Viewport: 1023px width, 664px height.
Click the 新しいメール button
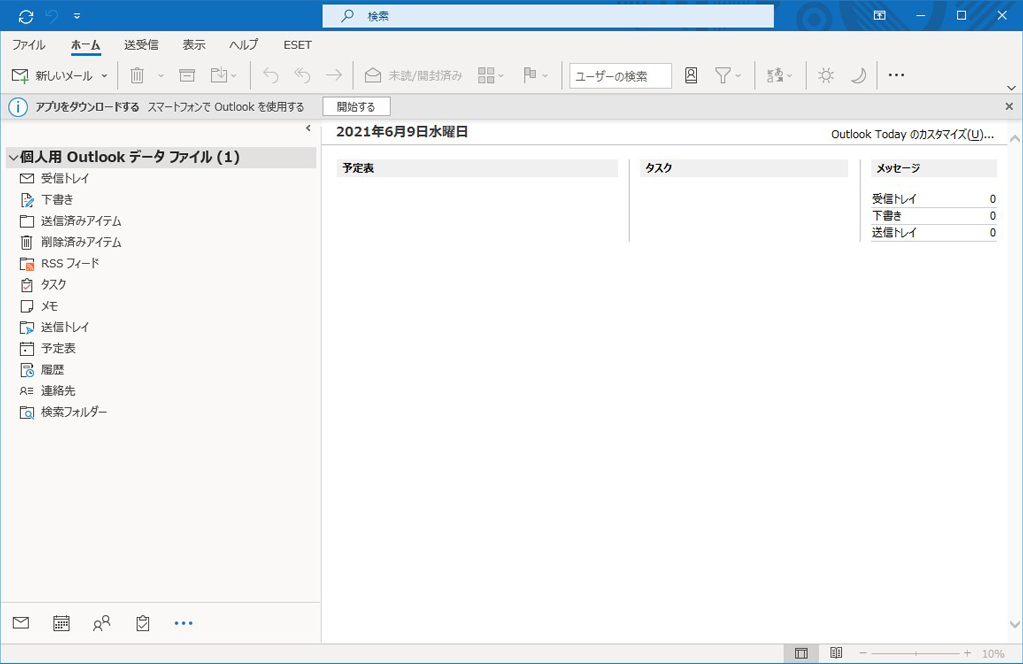52,76
